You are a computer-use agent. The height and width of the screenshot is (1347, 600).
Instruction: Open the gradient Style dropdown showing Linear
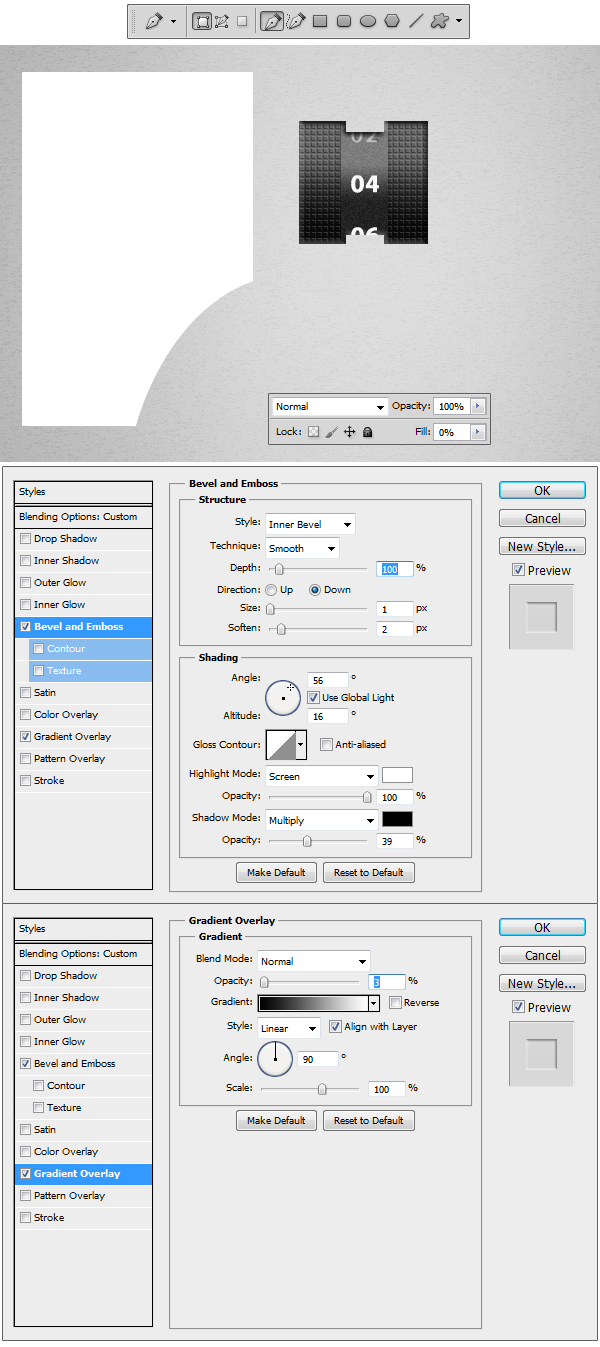click(289, 1028)
